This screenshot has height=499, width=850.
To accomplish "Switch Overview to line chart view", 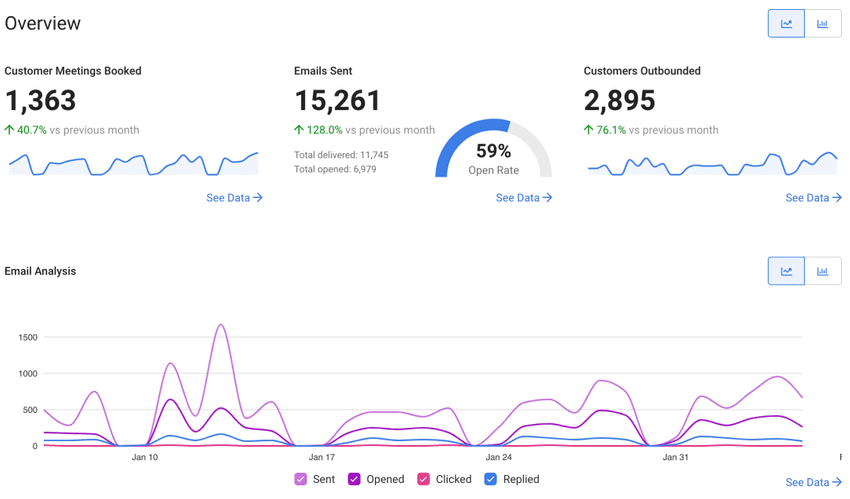I will [x=786, y=24].
